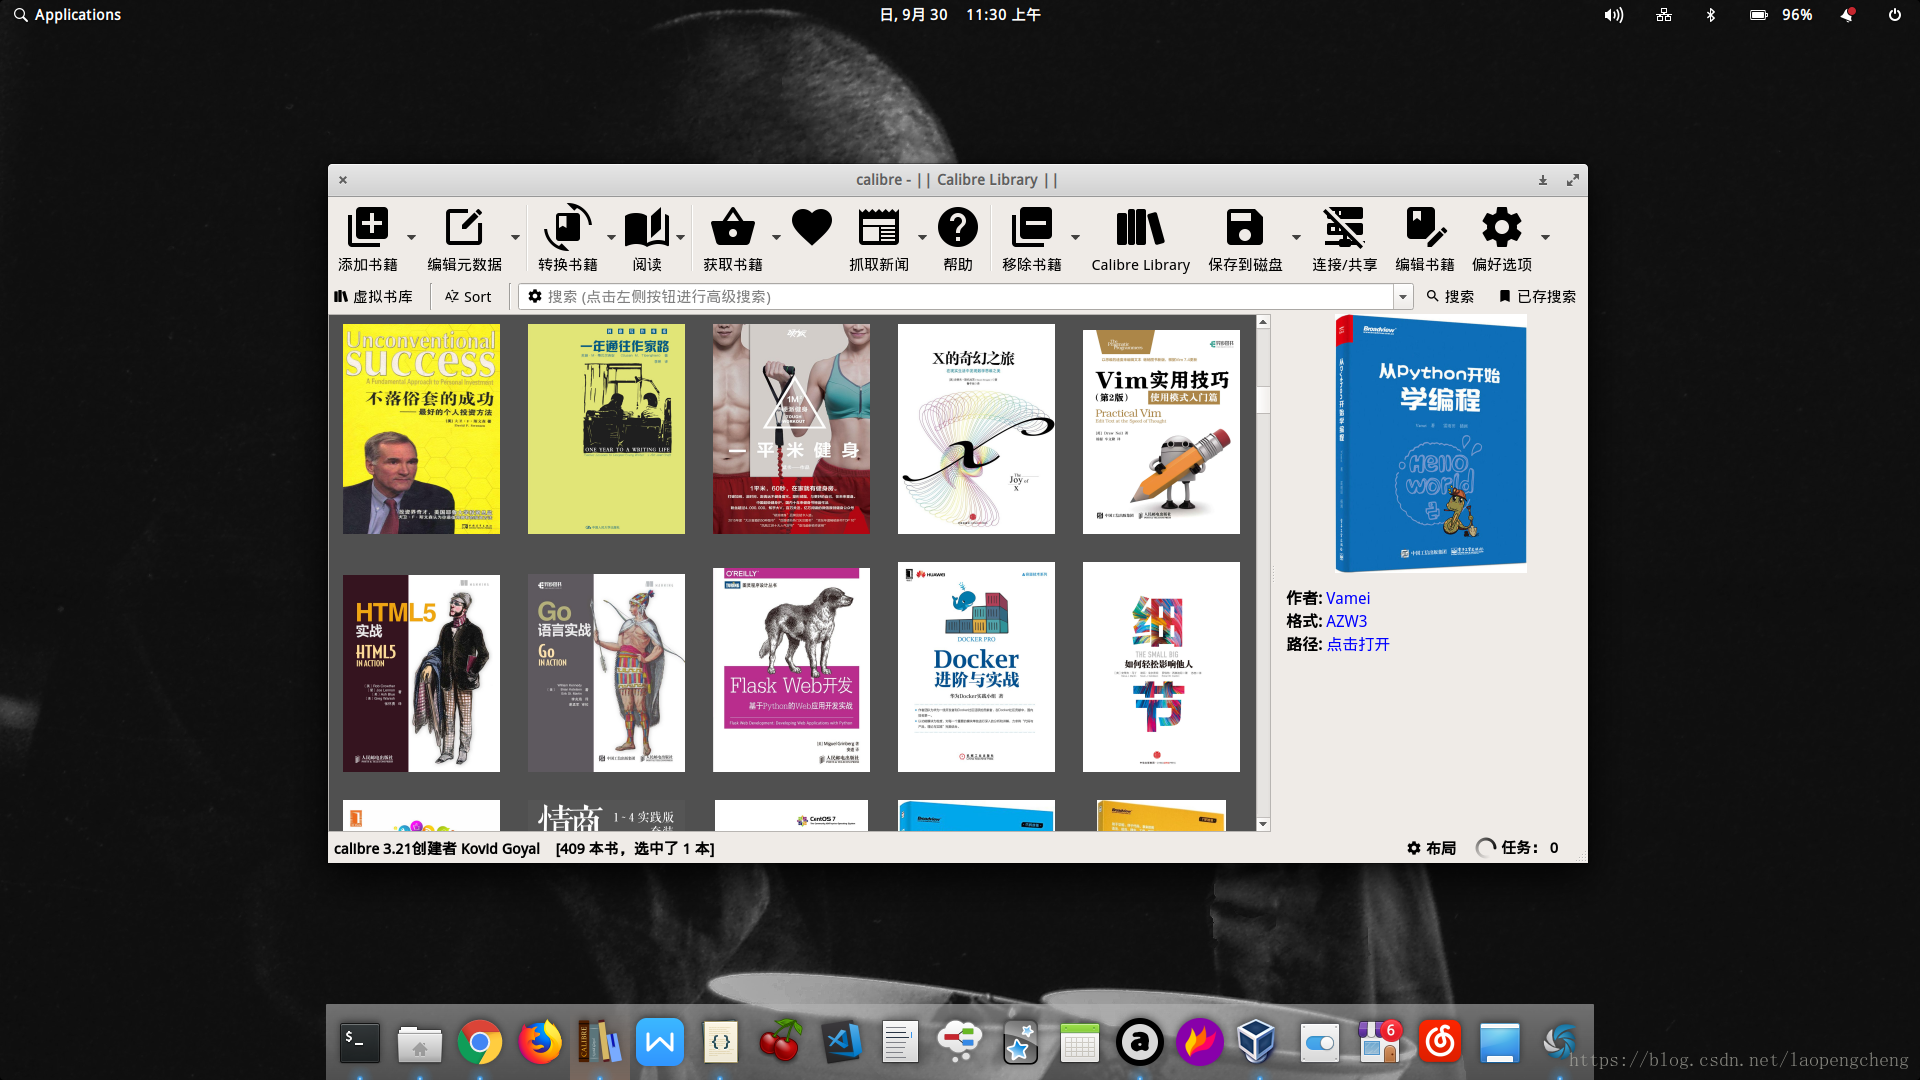This screenshot has width=1920, height=1080.
Task: Click the 帮助 (Help) question mark icon
Action: pyautogui.click(x=958, y=228)
